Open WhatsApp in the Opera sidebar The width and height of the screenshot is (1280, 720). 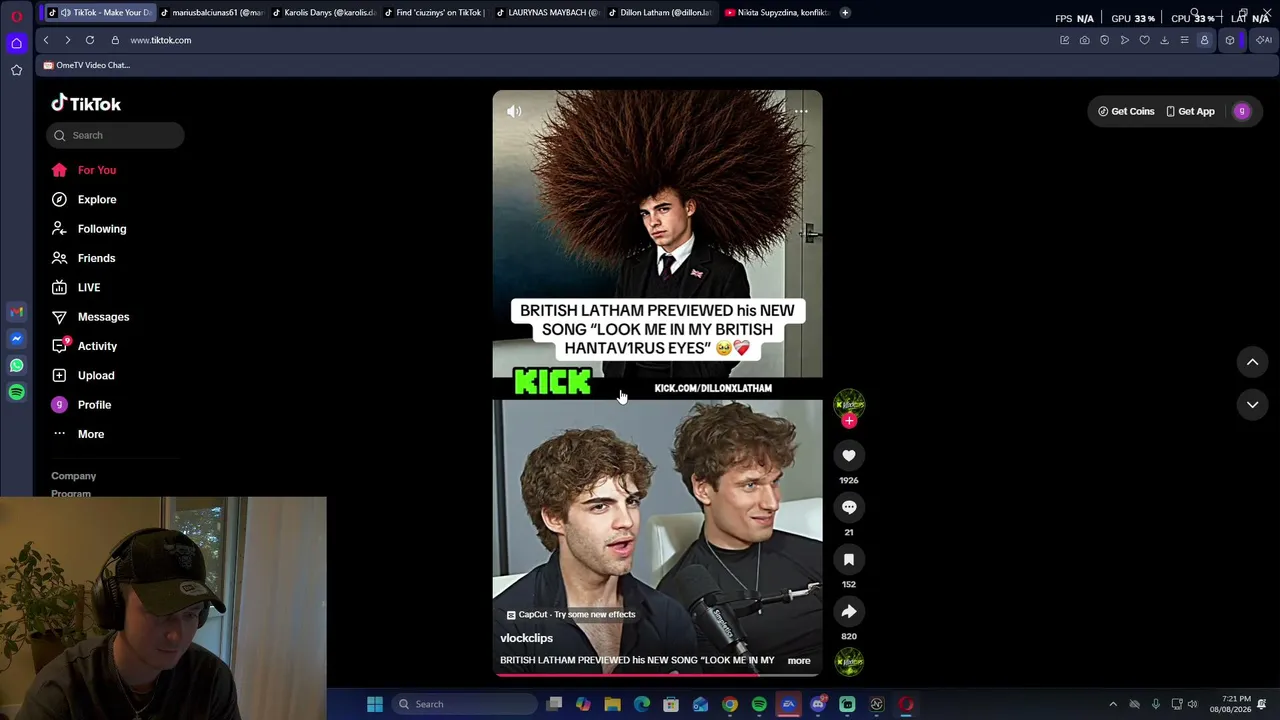coord(16,366)
